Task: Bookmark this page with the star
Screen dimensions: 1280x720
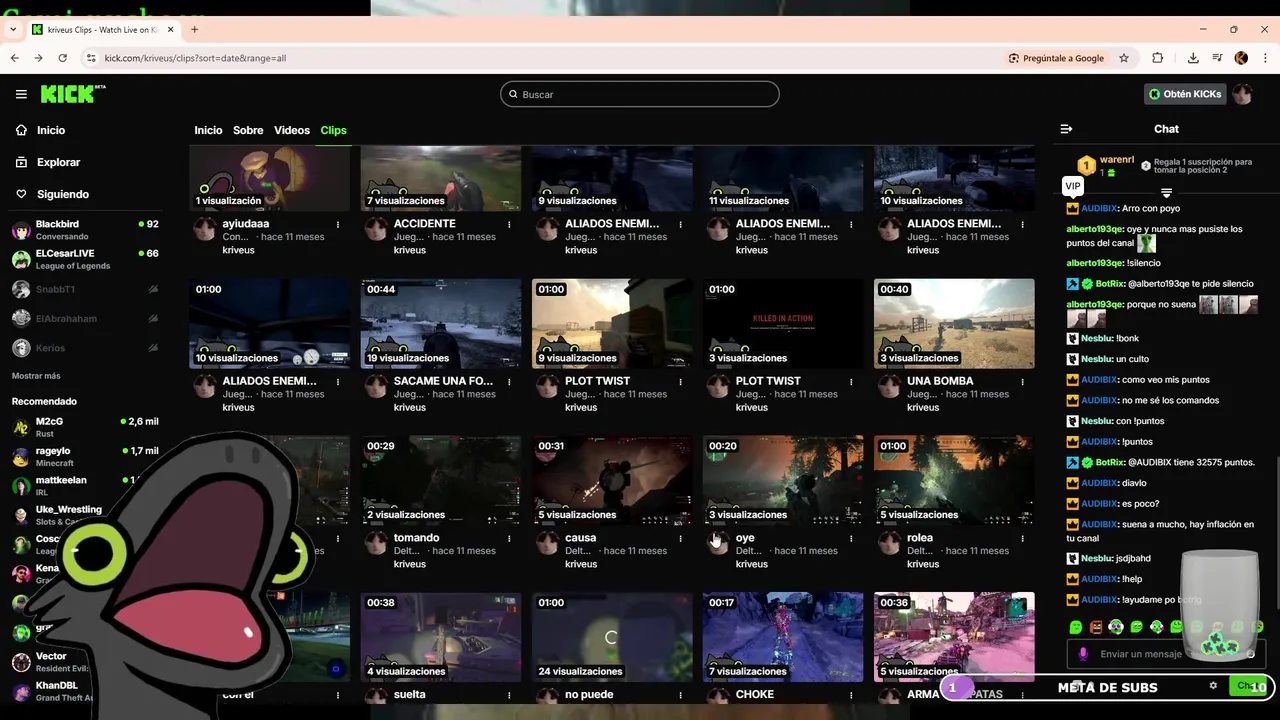Action: (x=1124, y=58)
